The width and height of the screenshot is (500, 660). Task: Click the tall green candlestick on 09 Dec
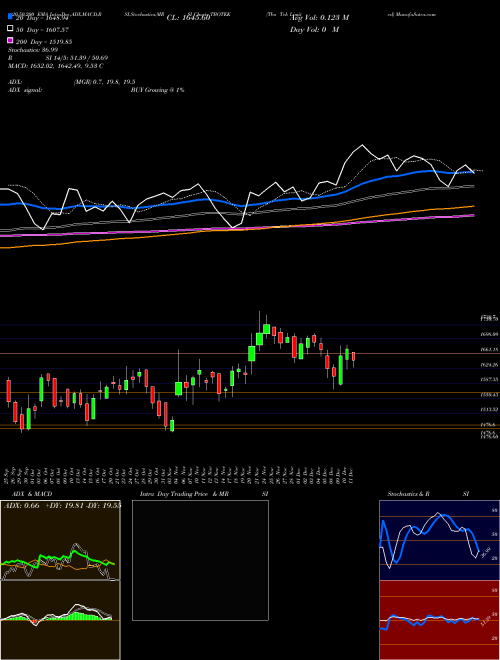tap(340, 370)
